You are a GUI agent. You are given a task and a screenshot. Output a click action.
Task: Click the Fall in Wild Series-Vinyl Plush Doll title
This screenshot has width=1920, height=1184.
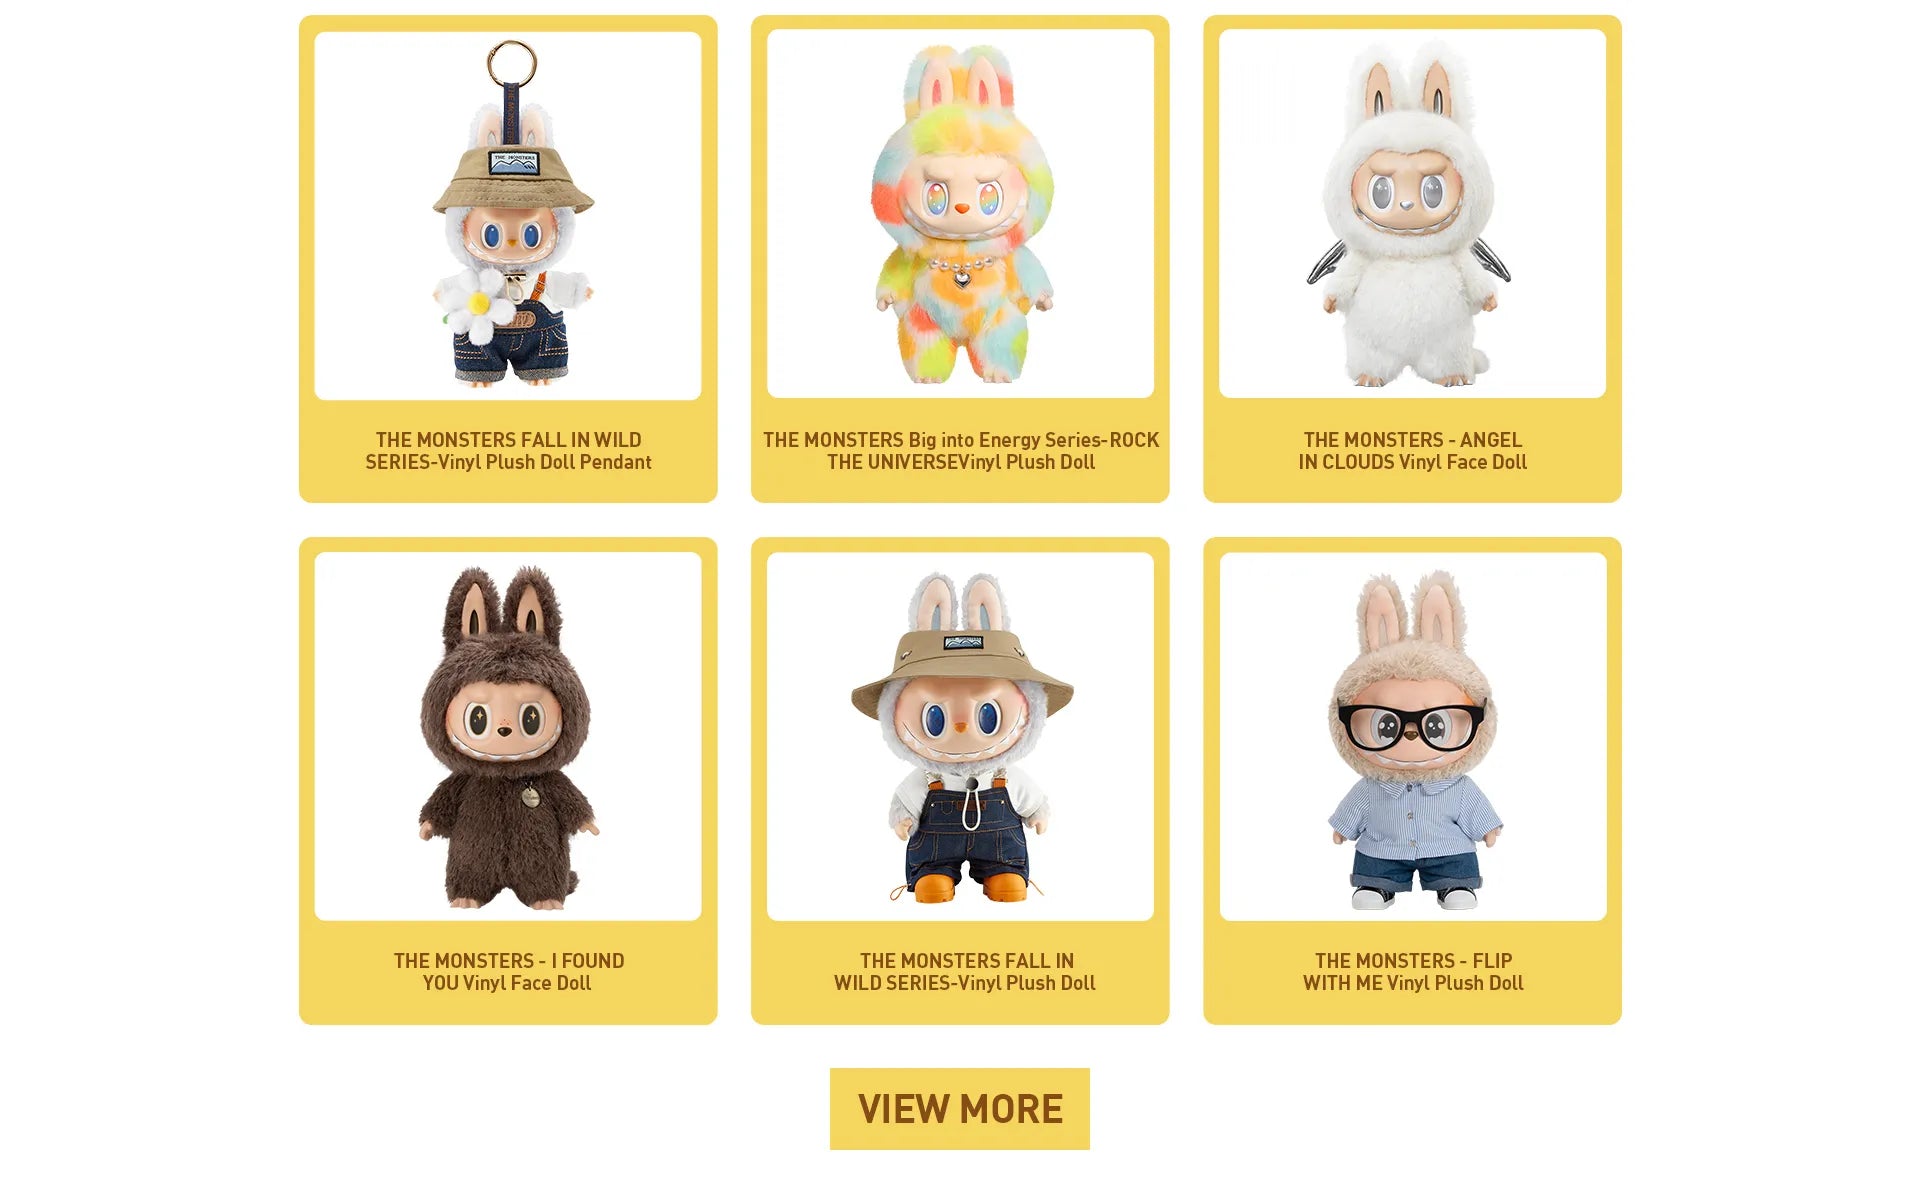[965, 972]
